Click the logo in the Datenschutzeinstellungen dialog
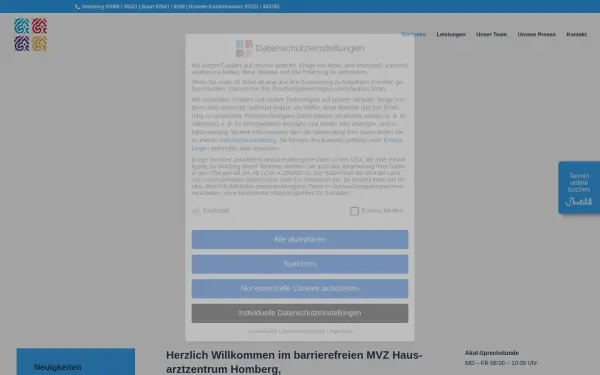The image size is (600, 375). [244, 48]
